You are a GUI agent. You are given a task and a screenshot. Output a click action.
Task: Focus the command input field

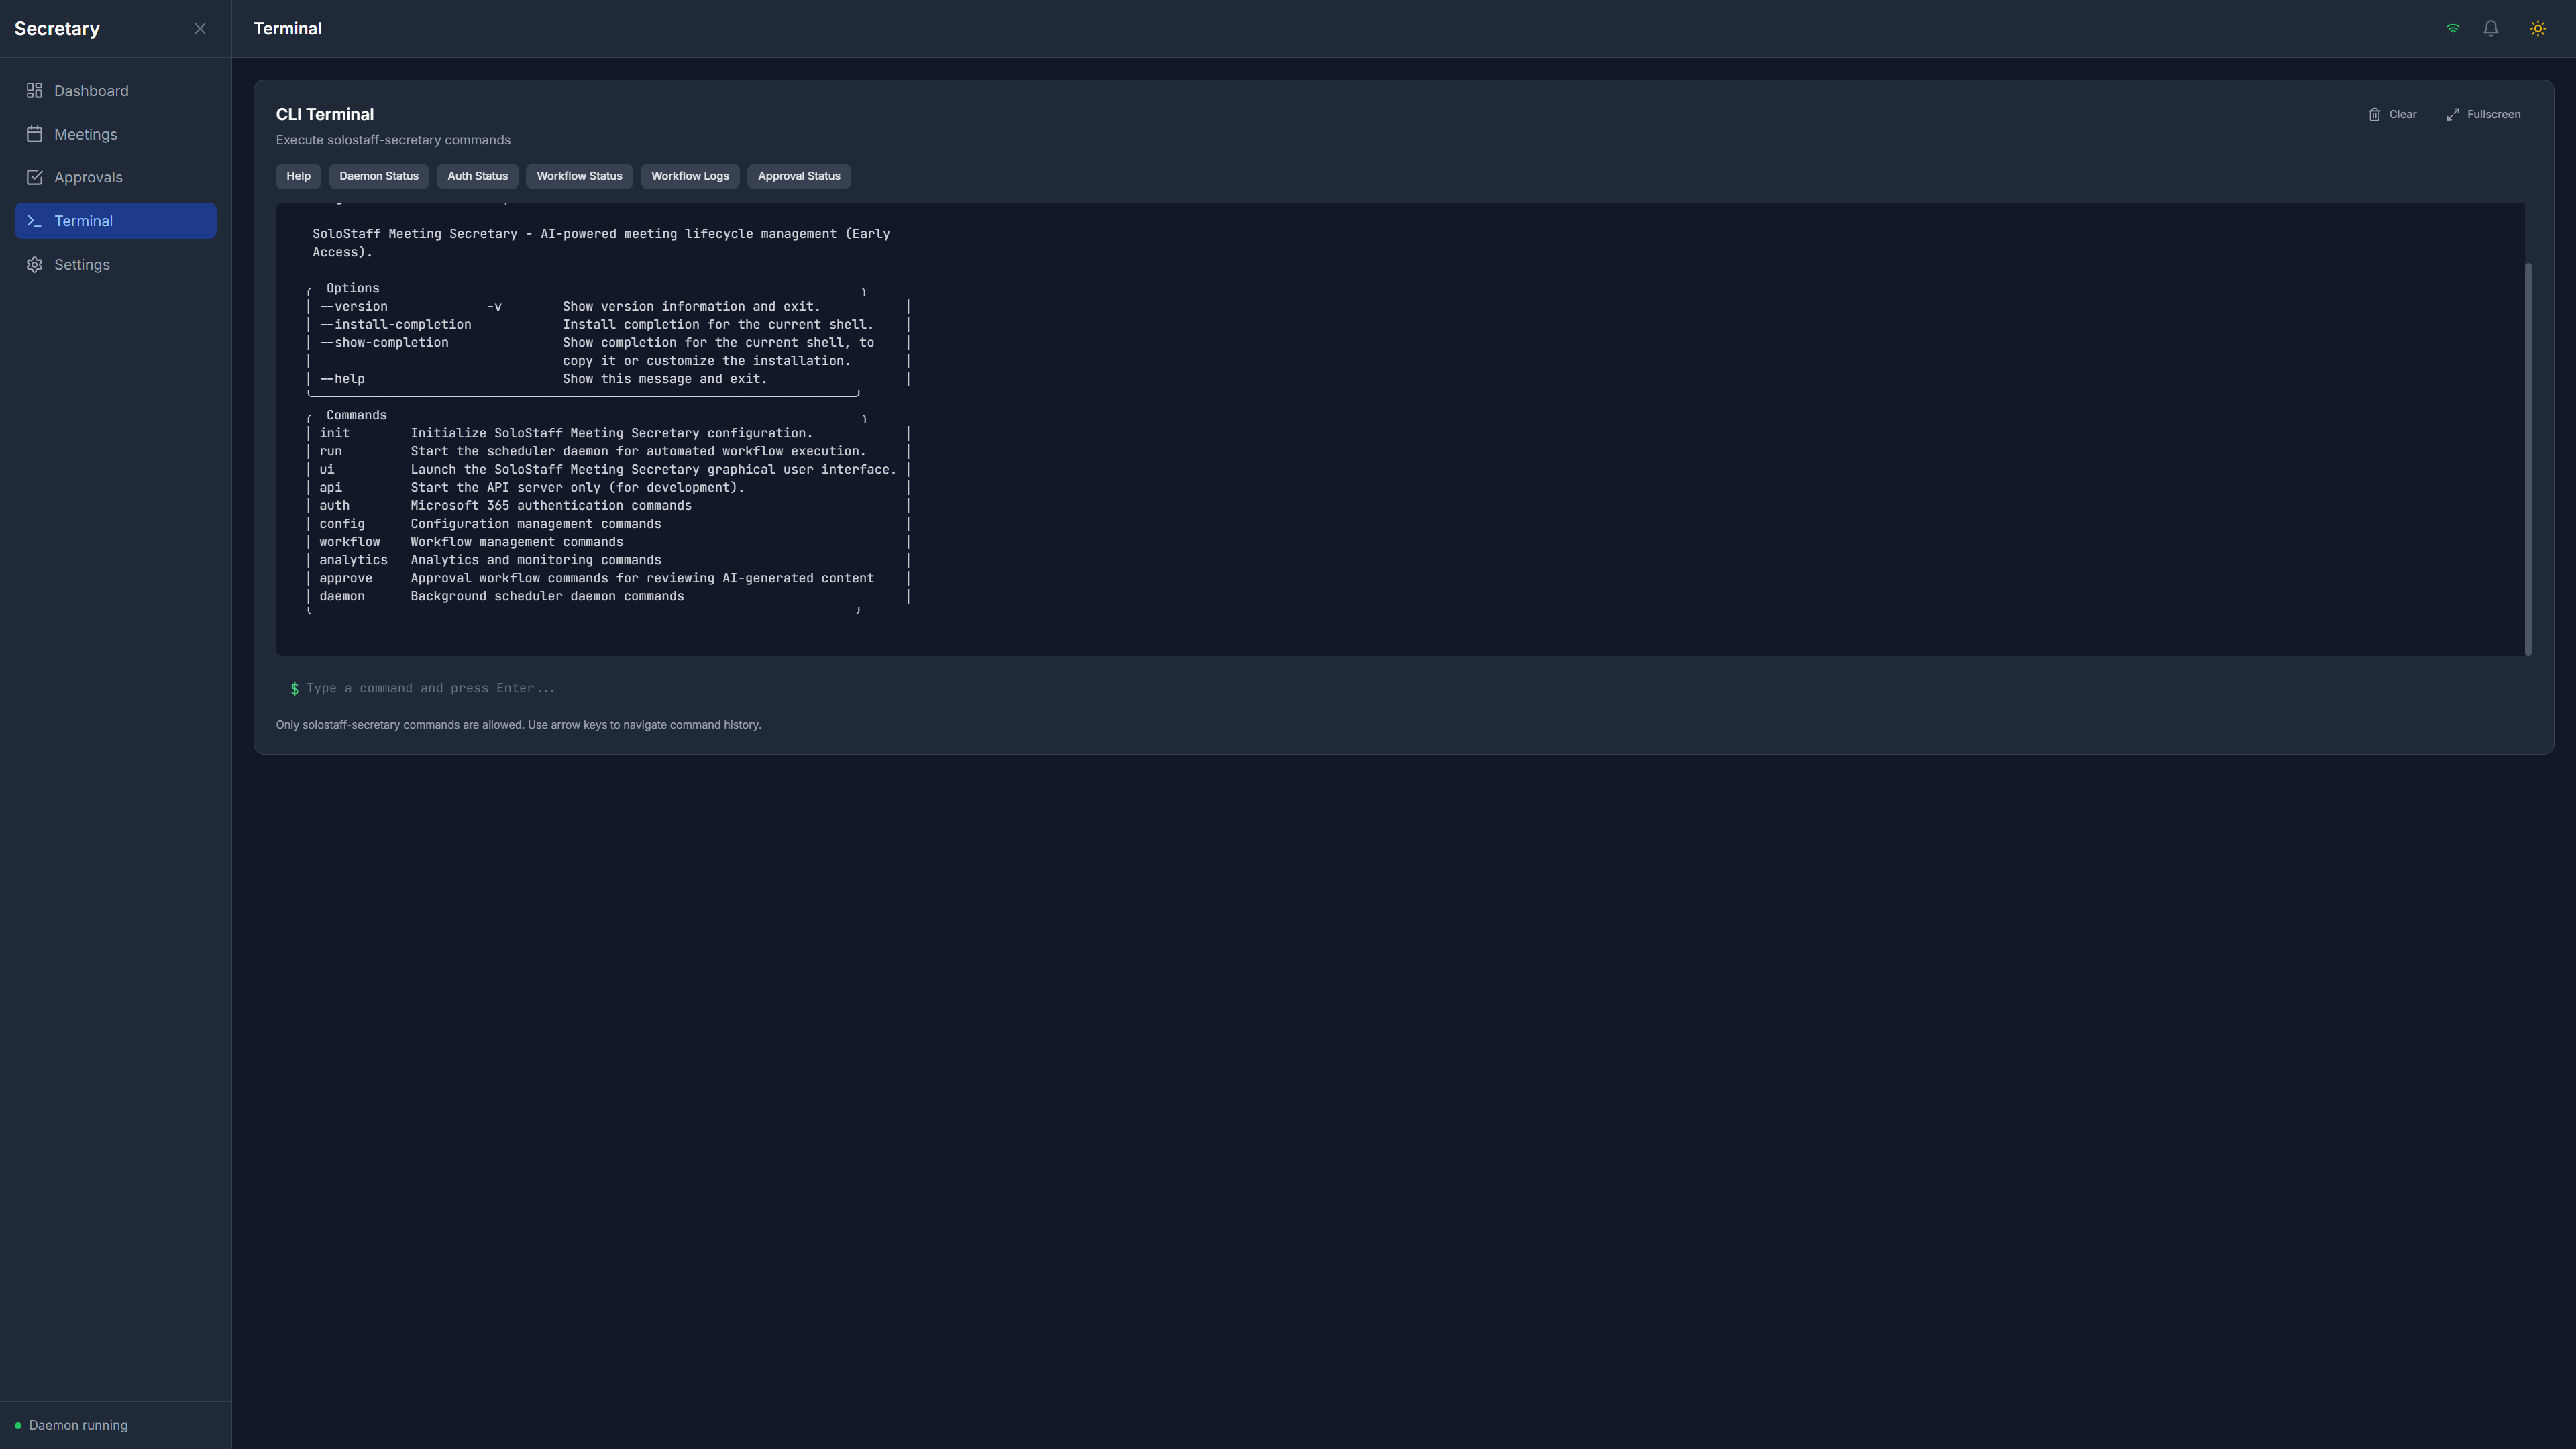pyautogui.click(x=900, y=688)
